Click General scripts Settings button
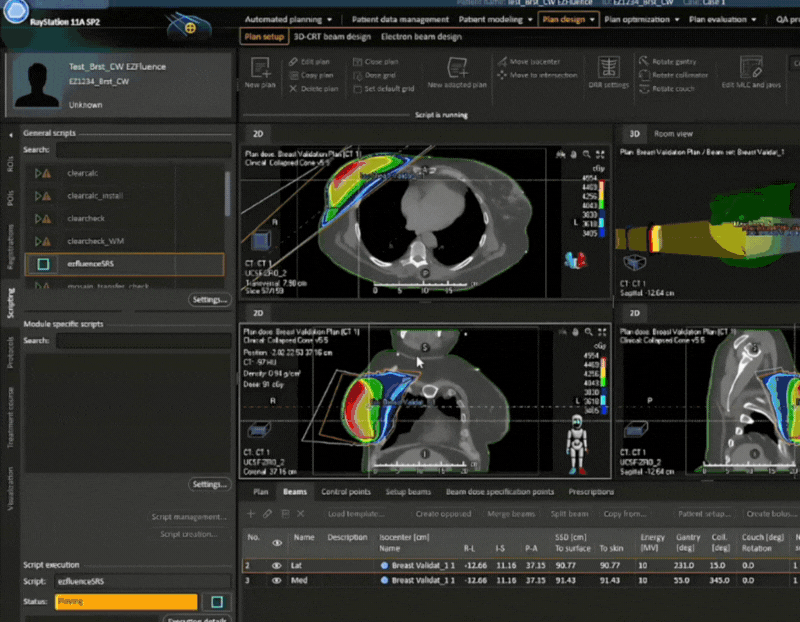 pyautogui.click(x=209, y=300)
